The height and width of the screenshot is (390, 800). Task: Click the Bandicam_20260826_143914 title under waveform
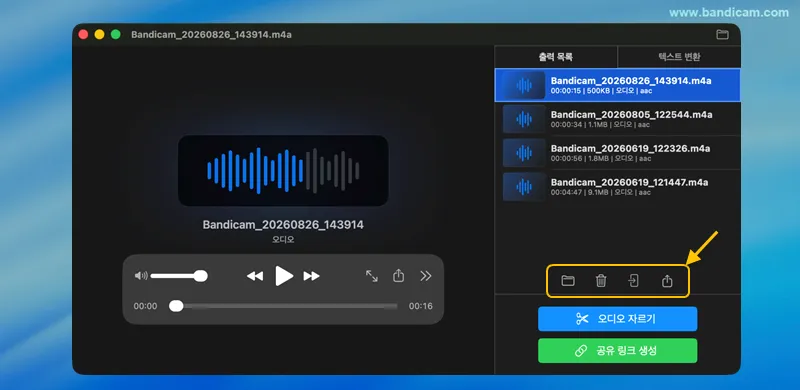pos(283,225)
